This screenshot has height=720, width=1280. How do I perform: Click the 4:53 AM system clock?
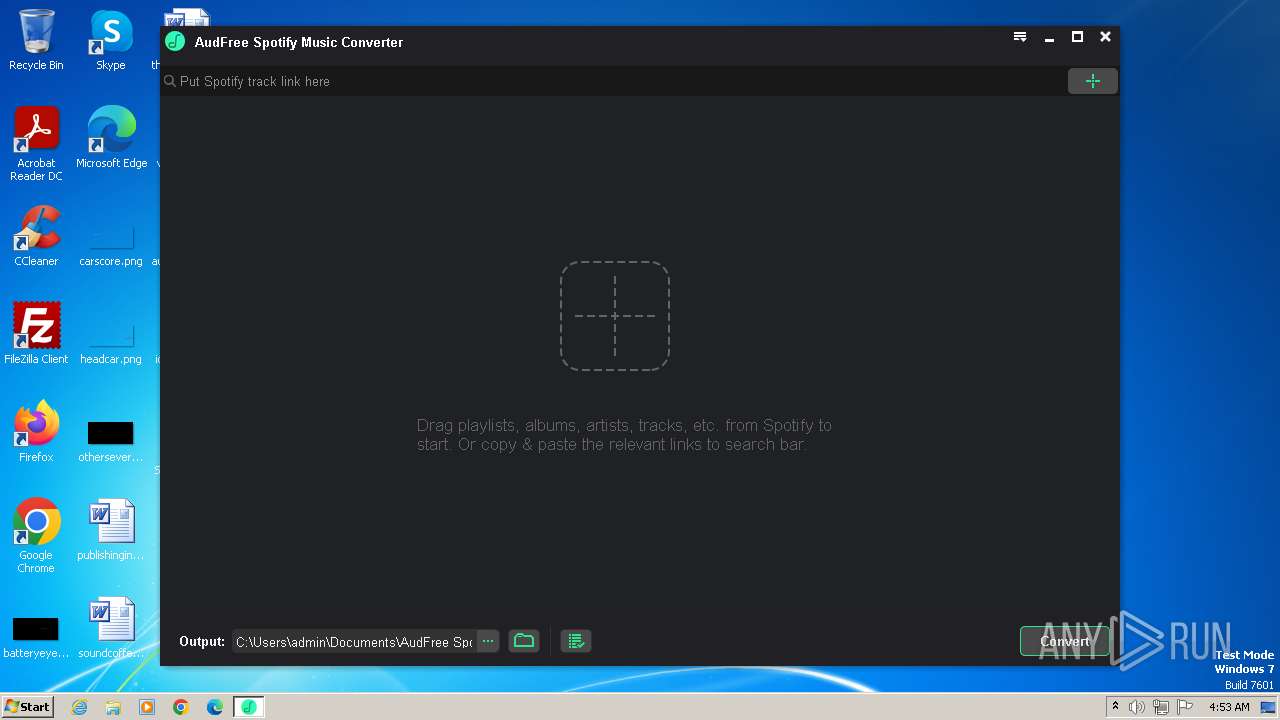point(1229,707)
